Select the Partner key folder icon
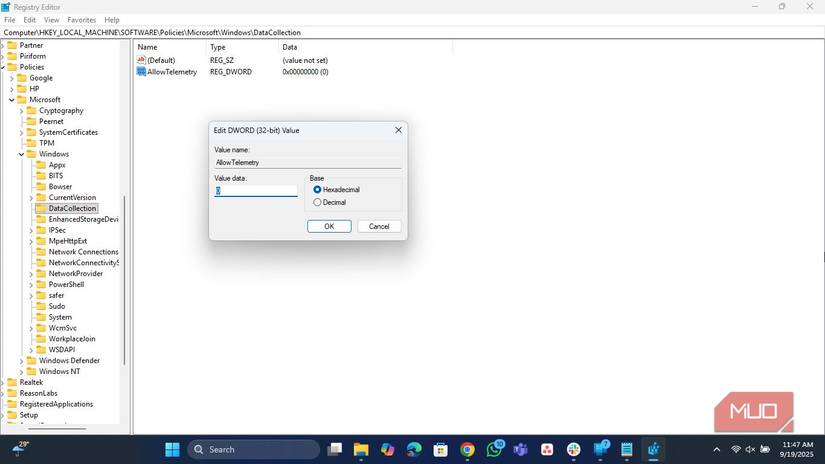This screenshot has height=464, width=825. coord(12,45)
